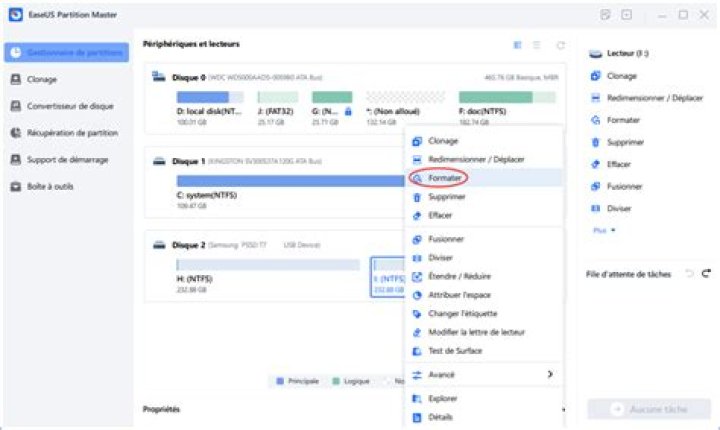Choose Supprimer in the context menu
720x430 pixels.
point(483,197)
